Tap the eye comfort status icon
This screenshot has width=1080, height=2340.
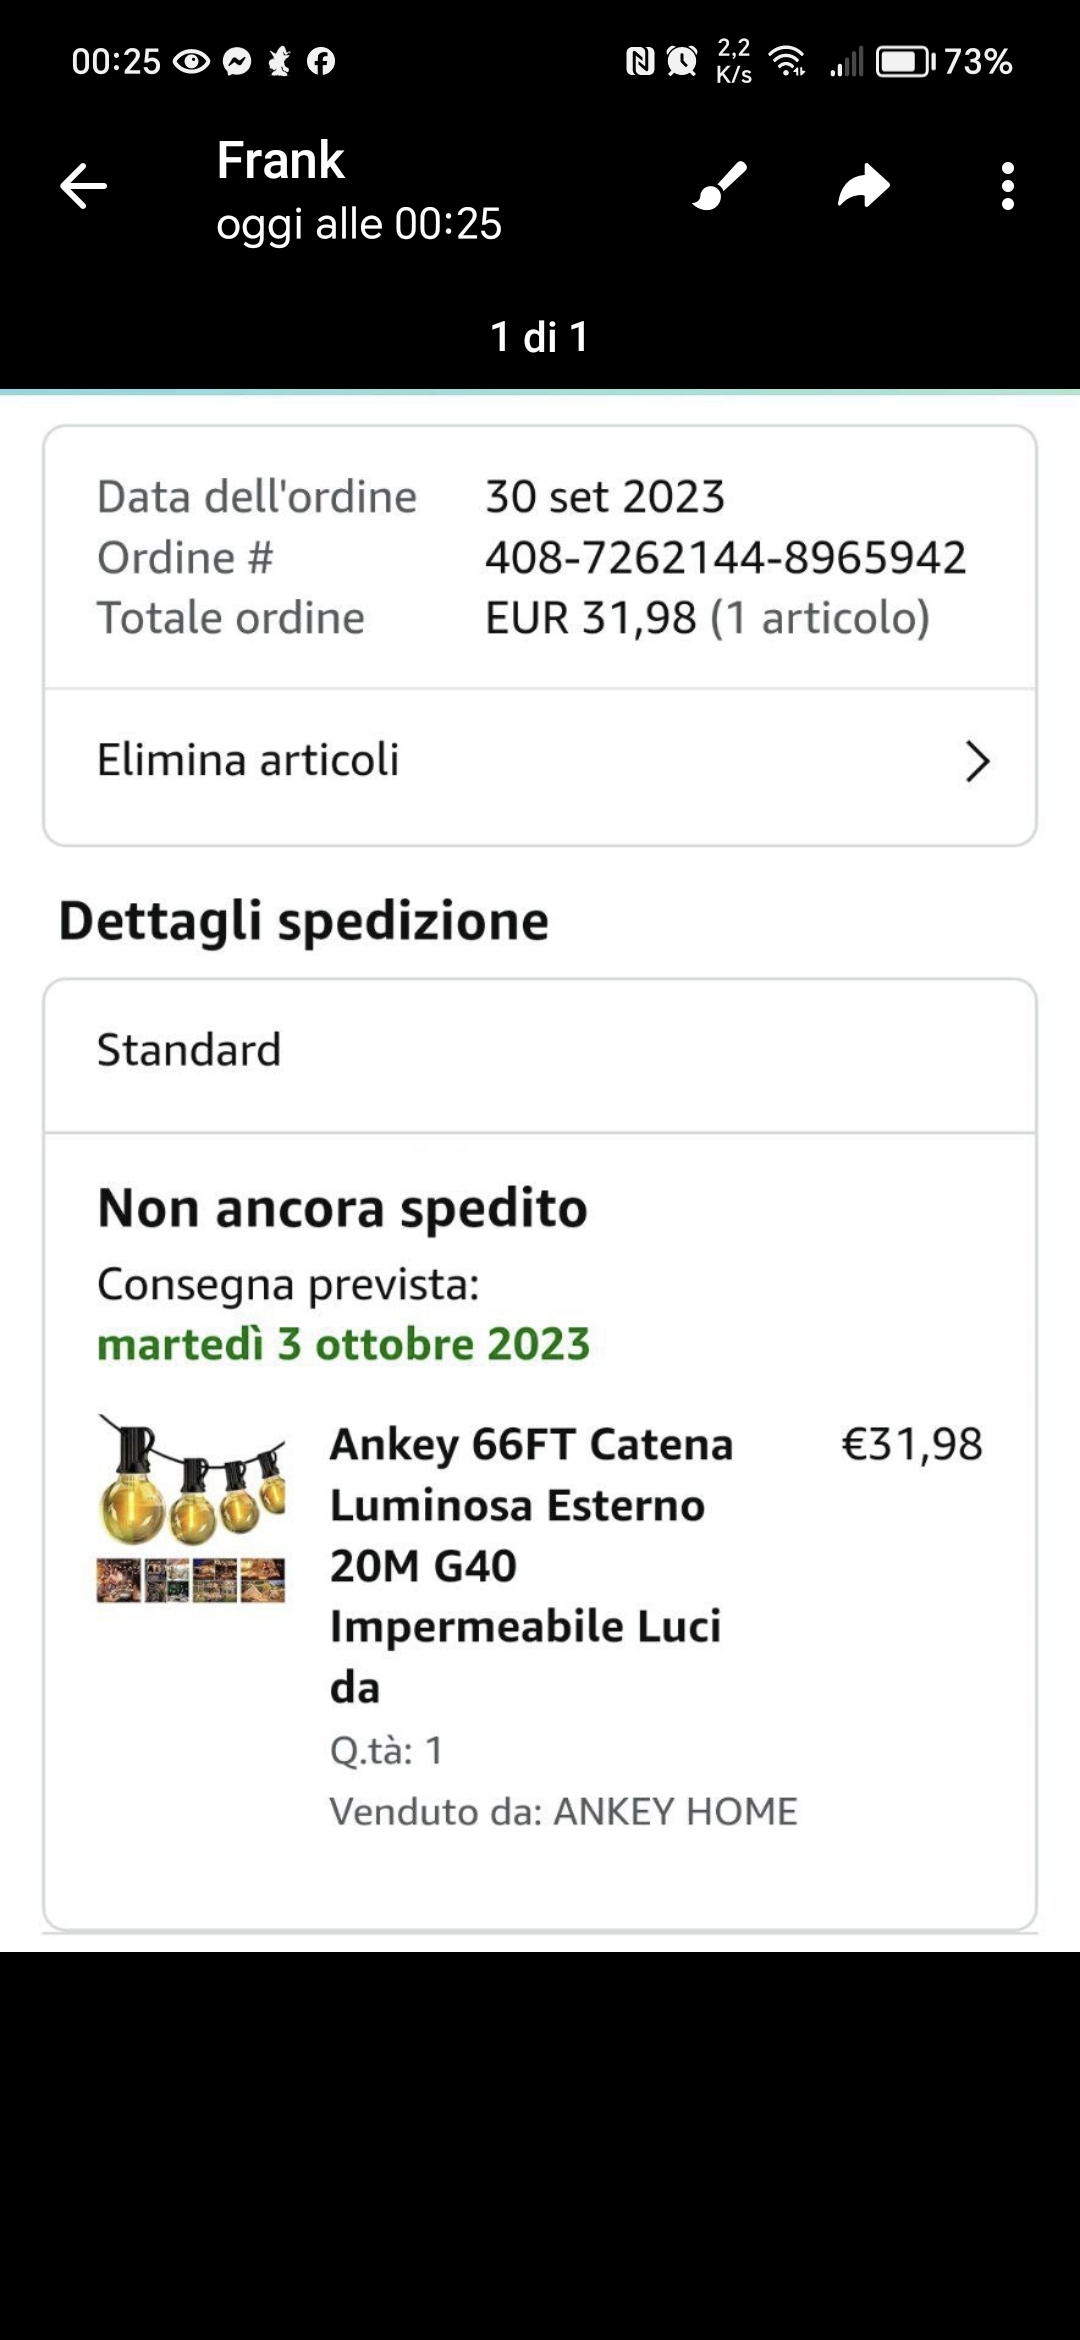191,62
